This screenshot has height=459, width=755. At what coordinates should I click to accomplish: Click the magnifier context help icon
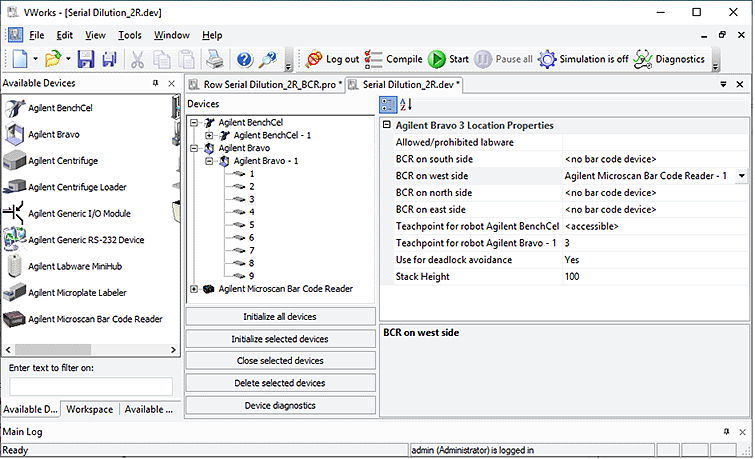coord(268,59)
